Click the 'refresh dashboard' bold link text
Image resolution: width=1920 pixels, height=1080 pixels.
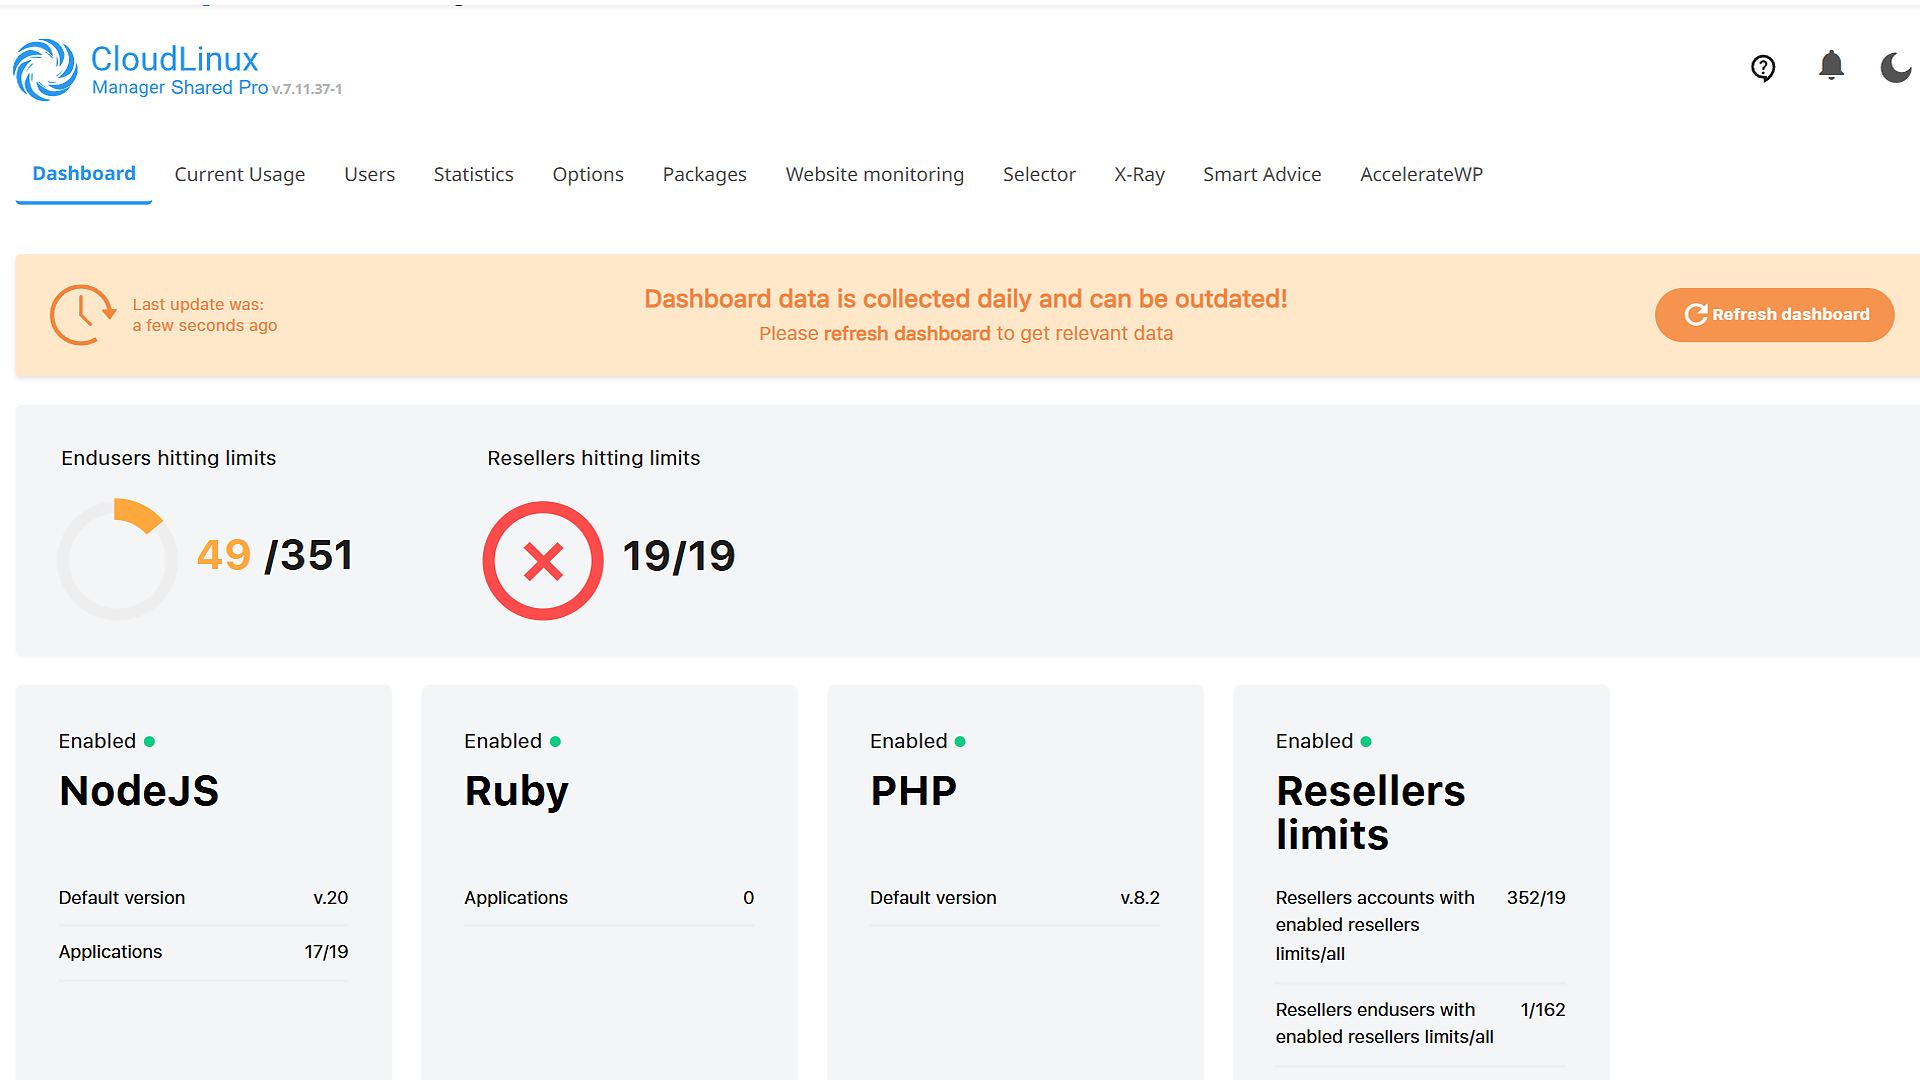907,334
